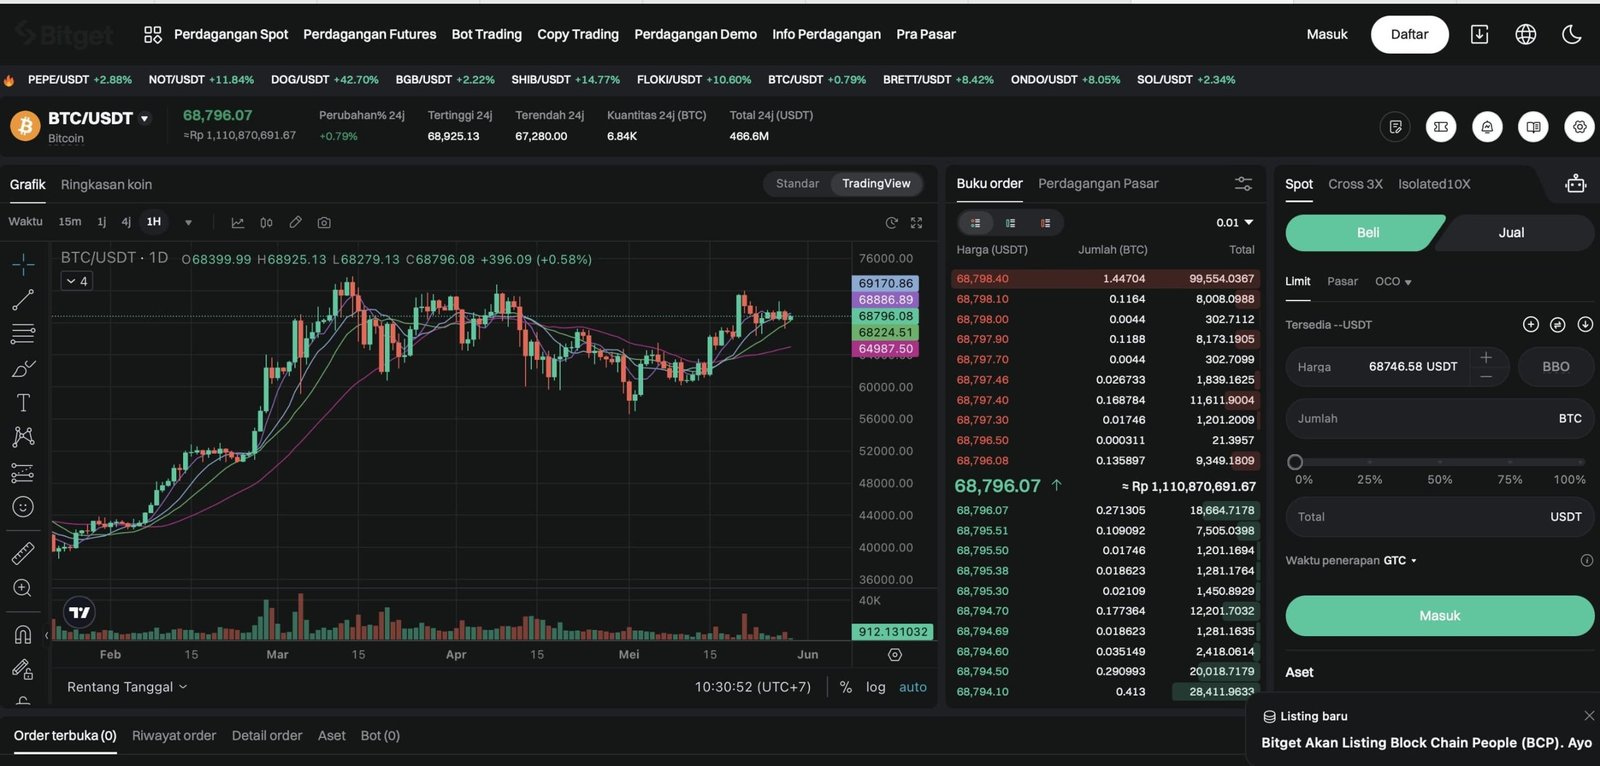This screenshot has height=766, width=1600.
Task: Select the chart patterns tool
Action: pyautogui.click(x=23, y=437)
